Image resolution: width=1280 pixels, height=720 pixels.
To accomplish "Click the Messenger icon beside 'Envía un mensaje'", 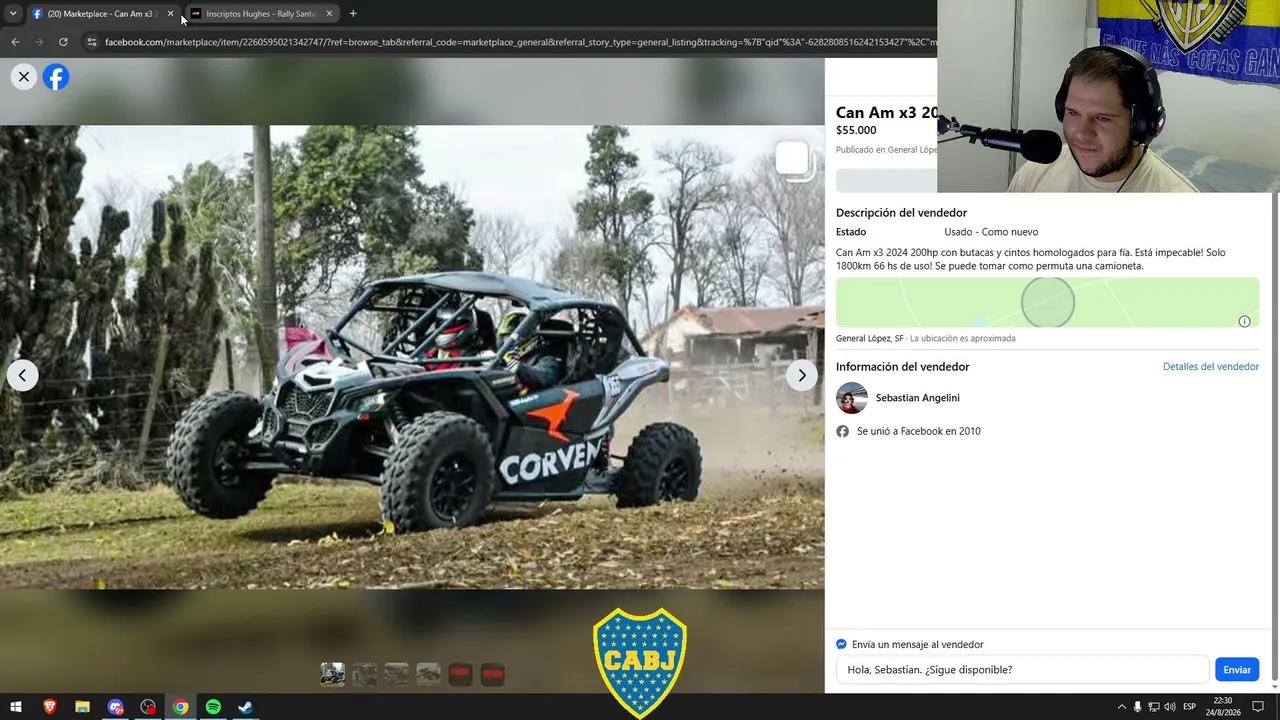I will 841,644.
